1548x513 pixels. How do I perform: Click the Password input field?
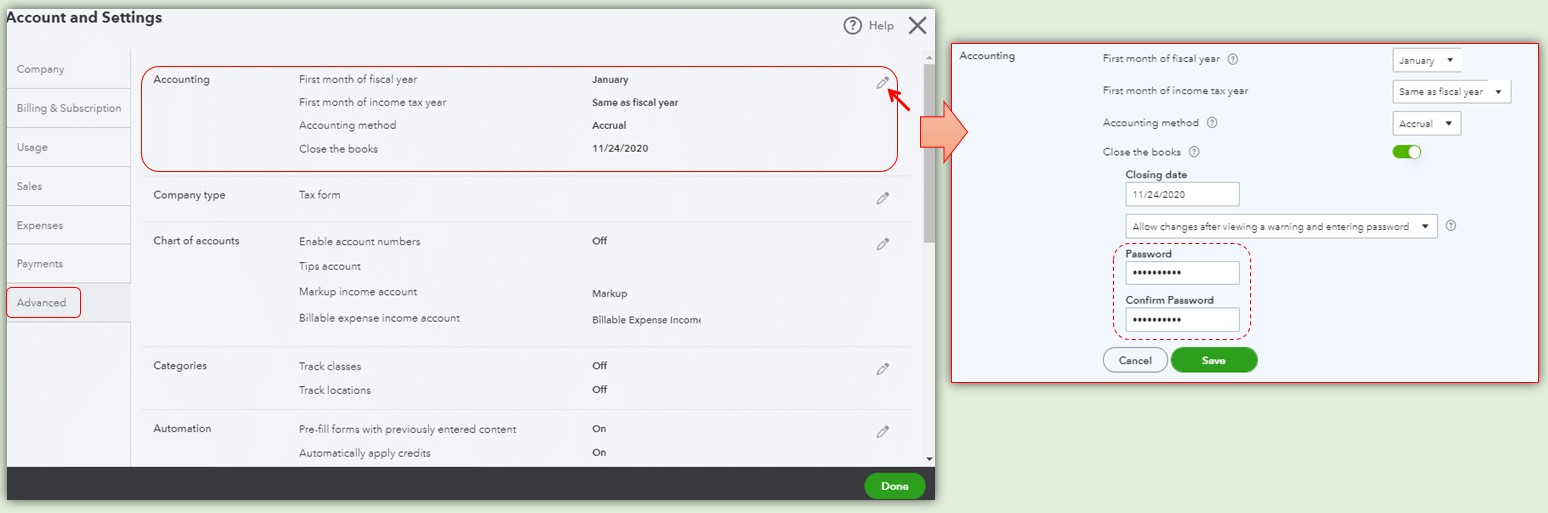pos(1182,273)
